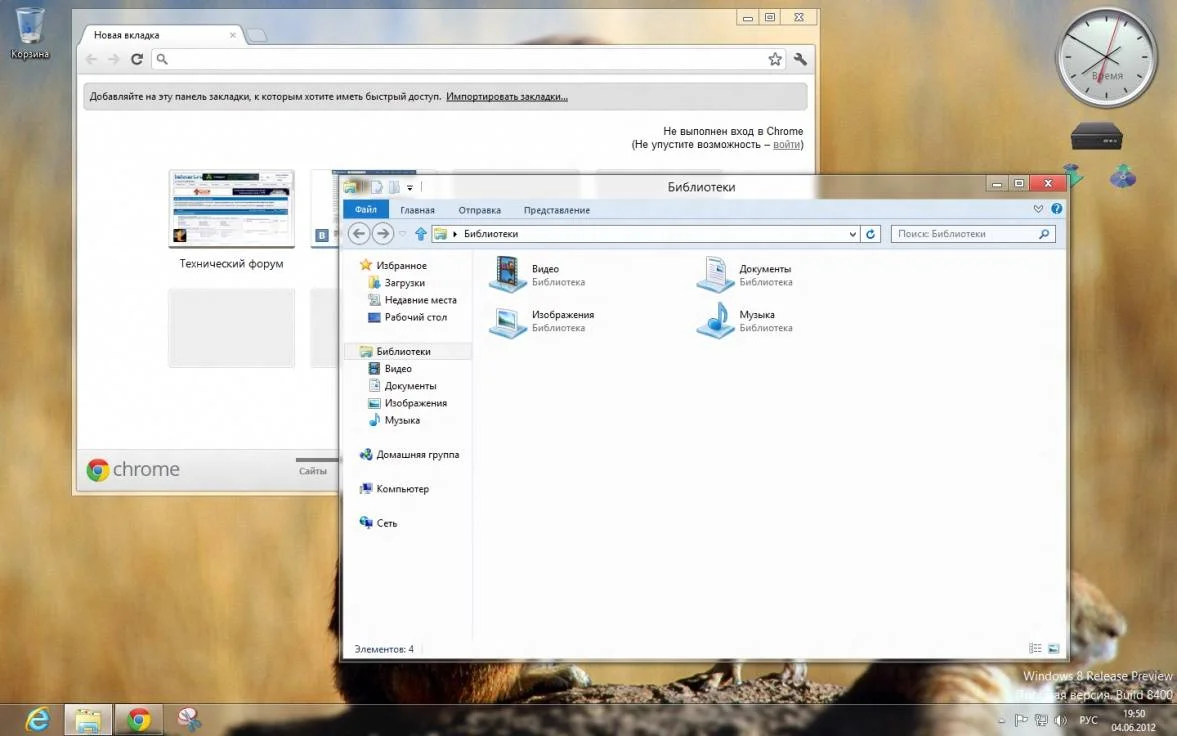1177x736 pixels.
Task: Open Internet Explorer from the taskbar
Action: click(x=37, y=719)
